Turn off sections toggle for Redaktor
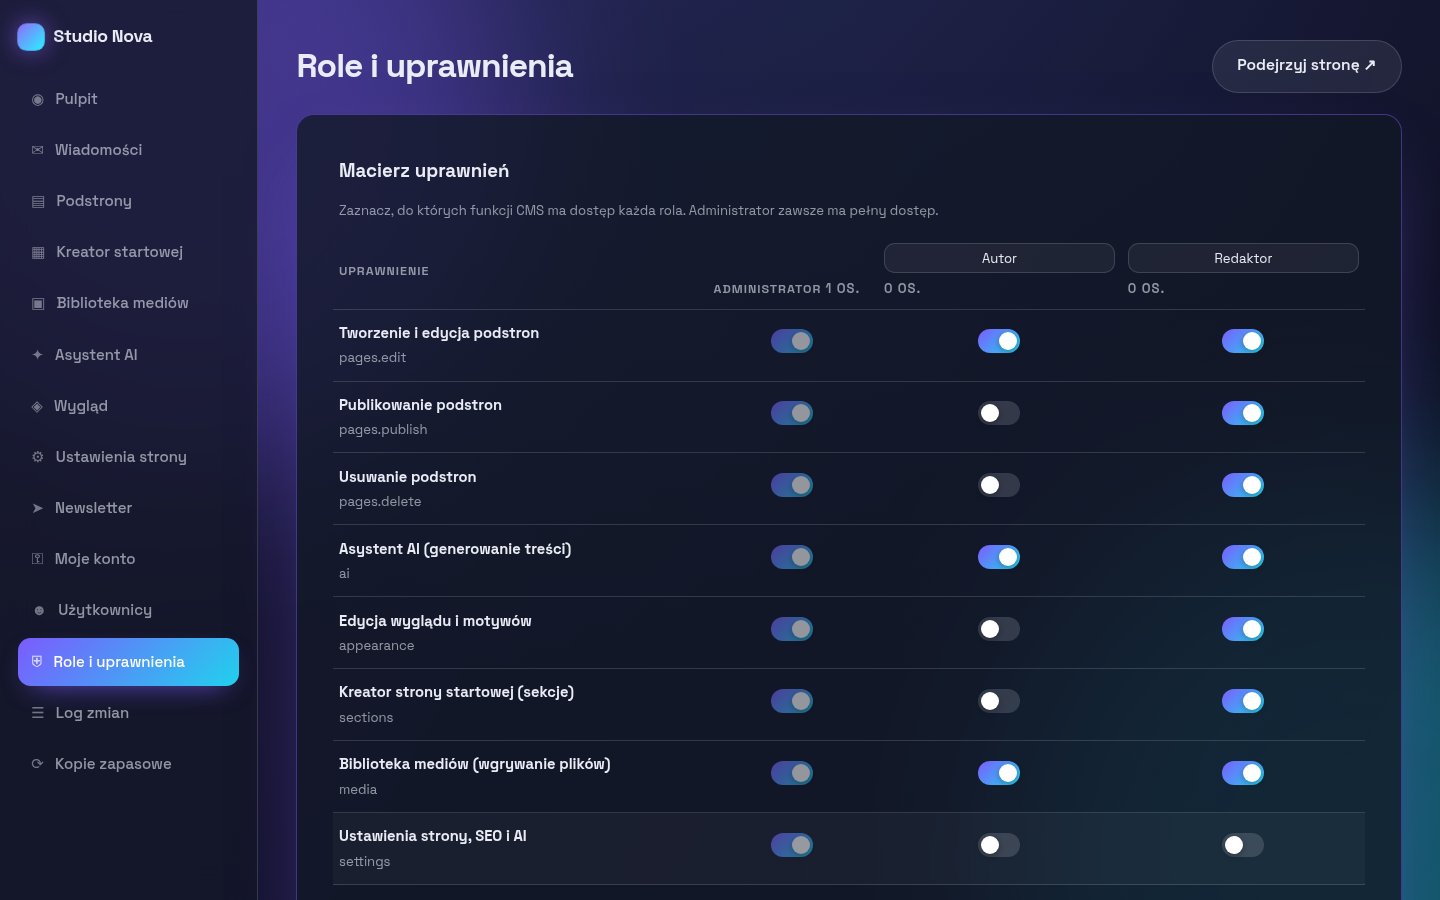Screen dimensions: 1440x900 pos(1243,701)
